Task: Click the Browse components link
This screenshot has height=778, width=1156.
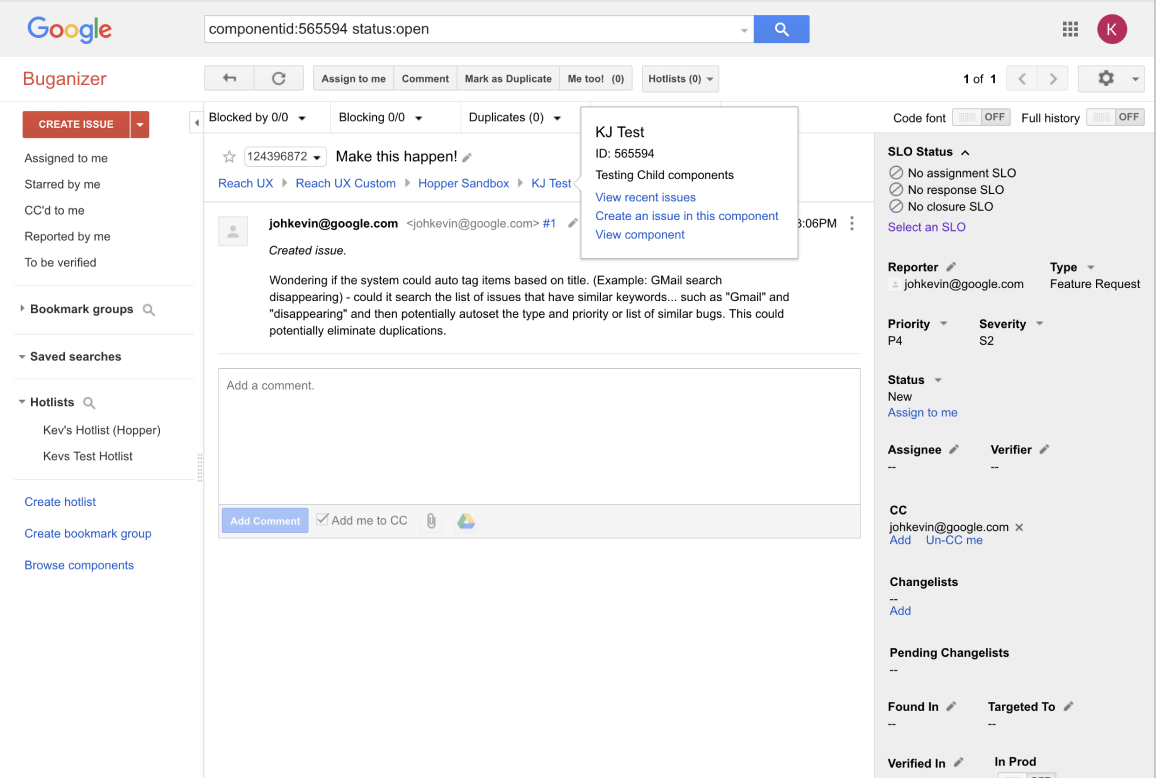Action: tap(79, 565)
